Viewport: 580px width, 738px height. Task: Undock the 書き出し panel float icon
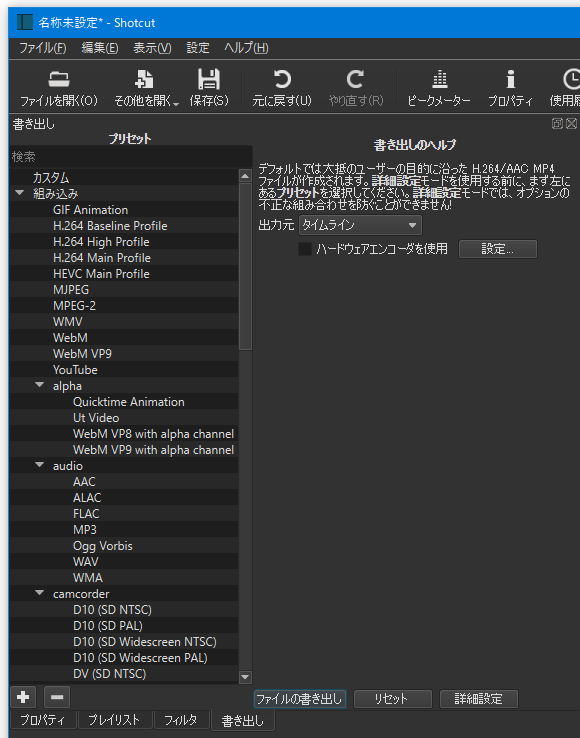[x=557, y=123]
